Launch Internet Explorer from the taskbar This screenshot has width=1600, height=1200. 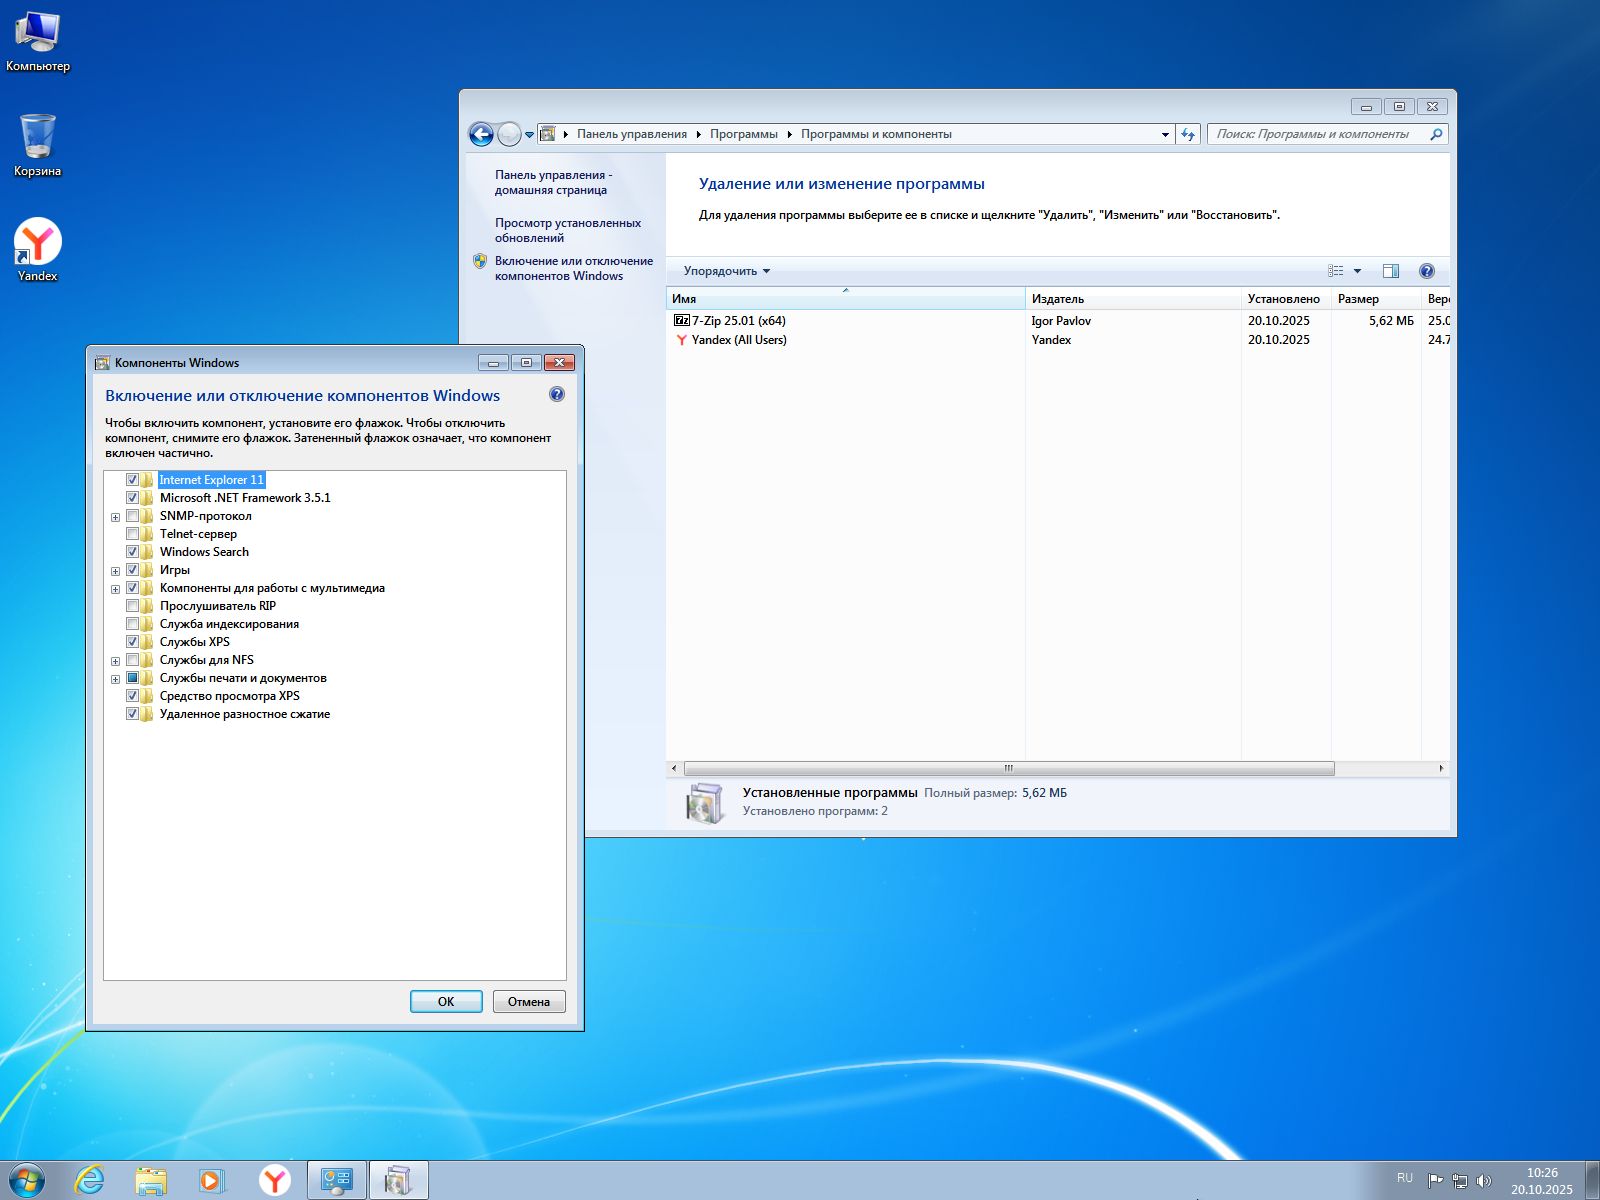tap(90, 1180)
